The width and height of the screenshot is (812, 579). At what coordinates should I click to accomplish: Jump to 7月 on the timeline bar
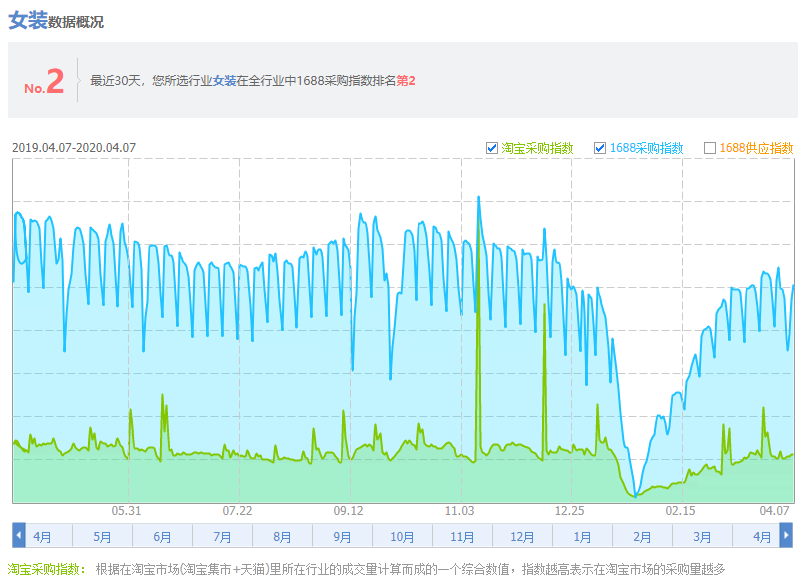coord(222,537)
